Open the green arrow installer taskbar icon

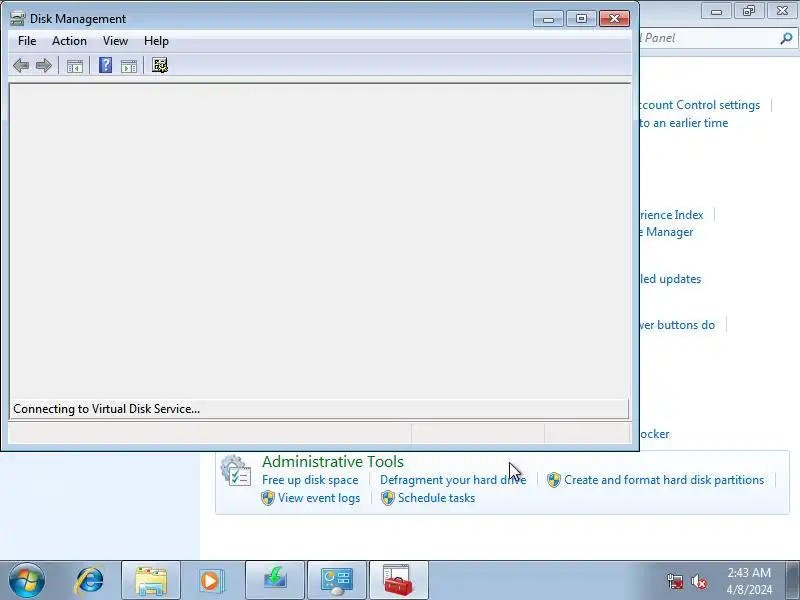point(275,581)
